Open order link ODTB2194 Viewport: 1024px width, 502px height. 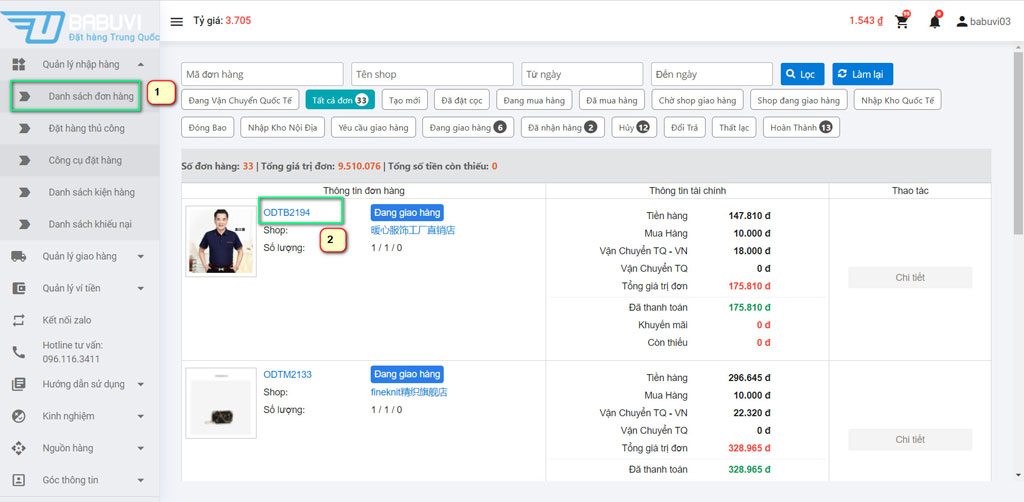pos(286,212)
